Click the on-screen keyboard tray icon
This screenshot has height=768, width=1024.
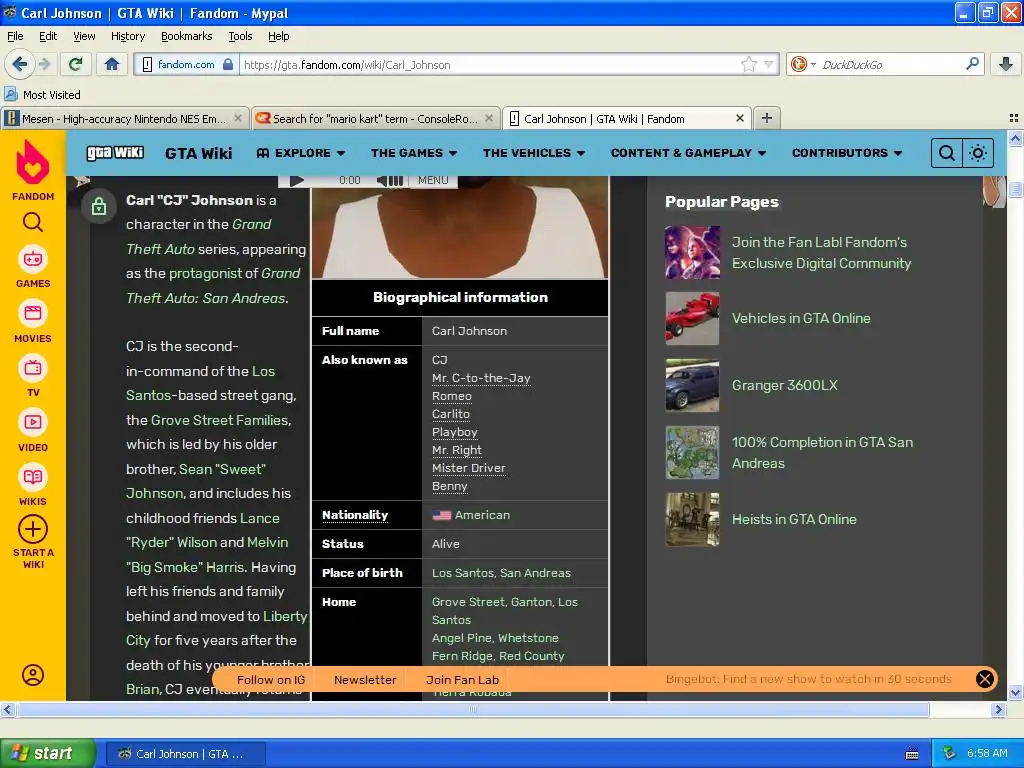[x=912, y=754]
